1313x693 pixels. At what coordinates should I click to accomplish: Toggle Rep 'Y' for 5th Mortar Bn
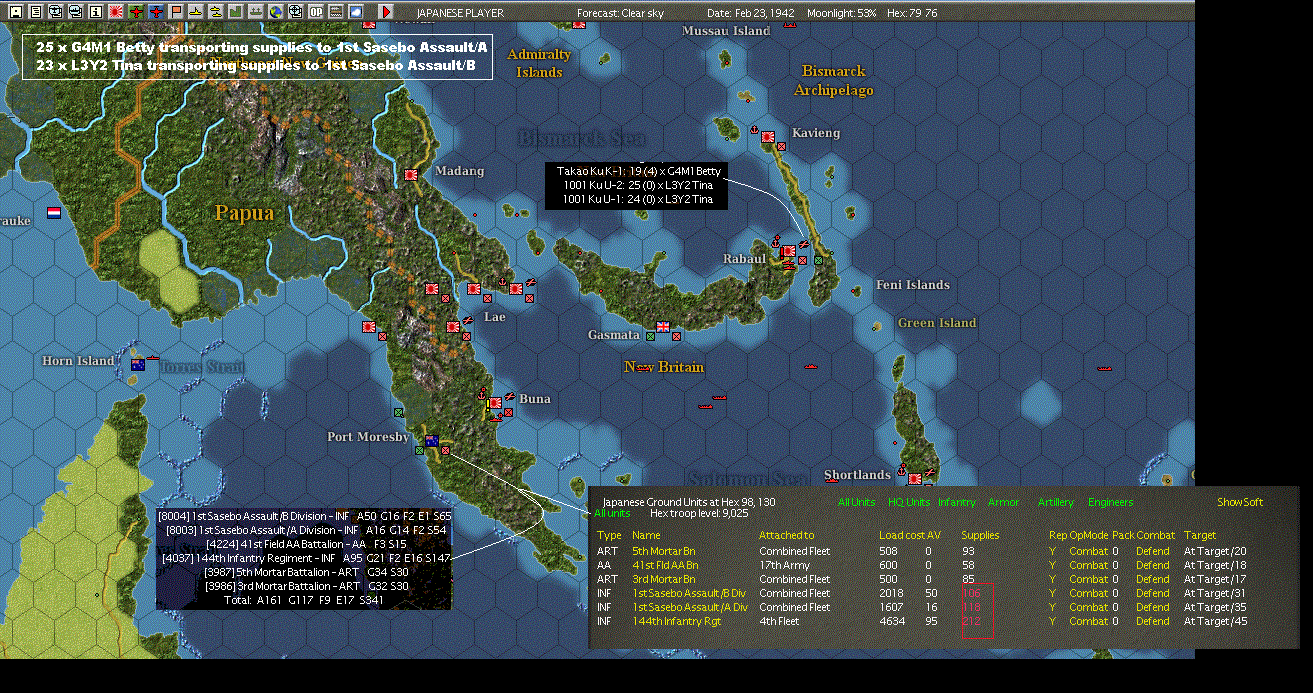(1052, 551)
